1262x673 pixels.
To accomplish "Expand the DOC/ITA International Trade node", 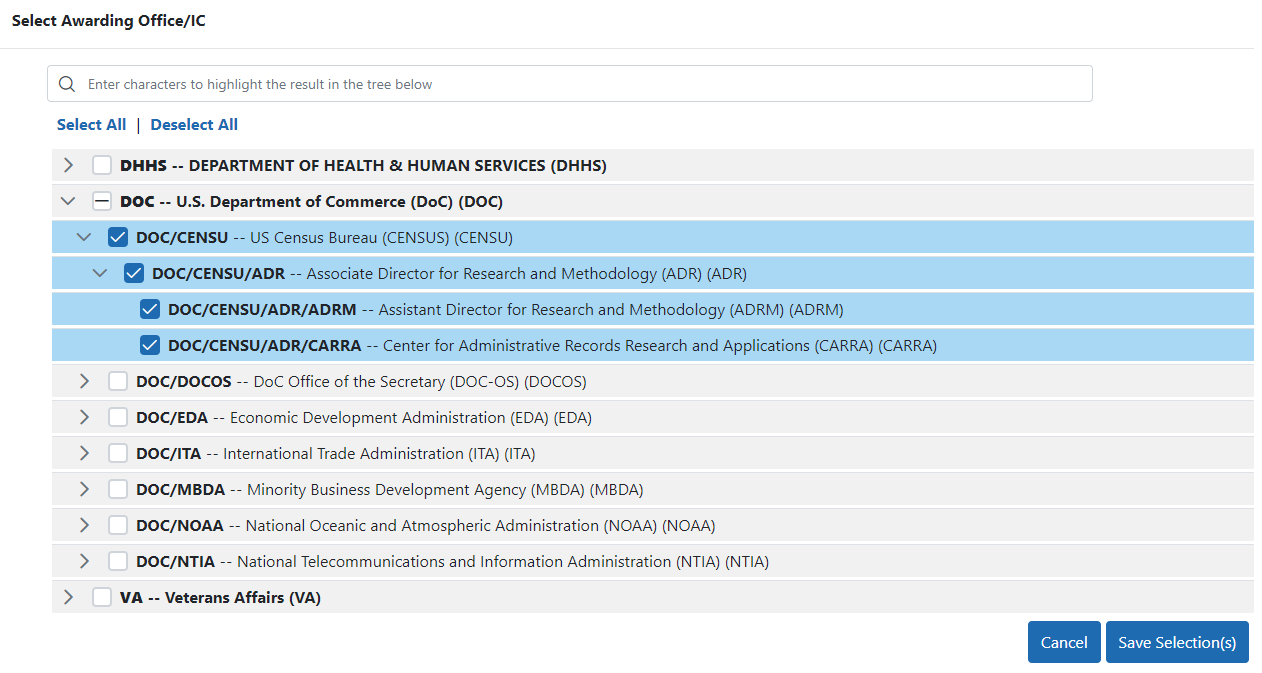I will click(x=84, y=453).
